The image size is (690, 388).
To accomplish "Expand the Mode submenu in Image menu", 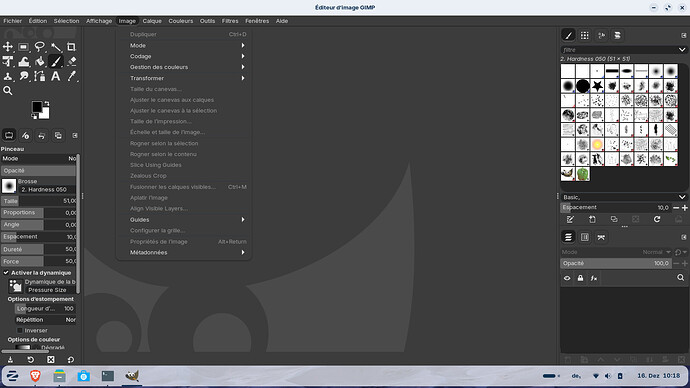I will (x=184, y=45).
